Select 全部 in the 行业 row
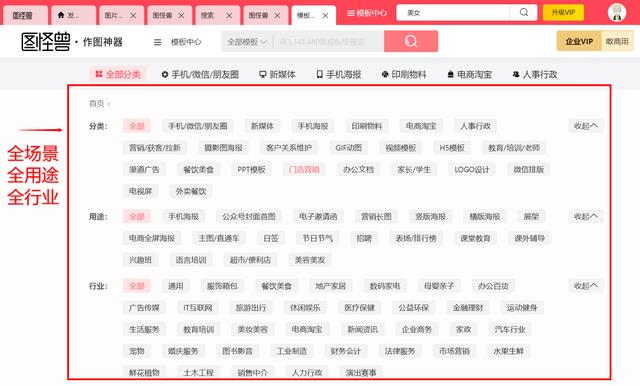 137,286
